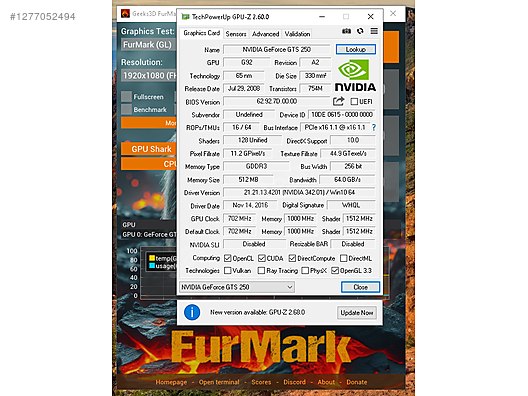
Task: Minimize the GPU-Z window
Action: click(322, 16)
